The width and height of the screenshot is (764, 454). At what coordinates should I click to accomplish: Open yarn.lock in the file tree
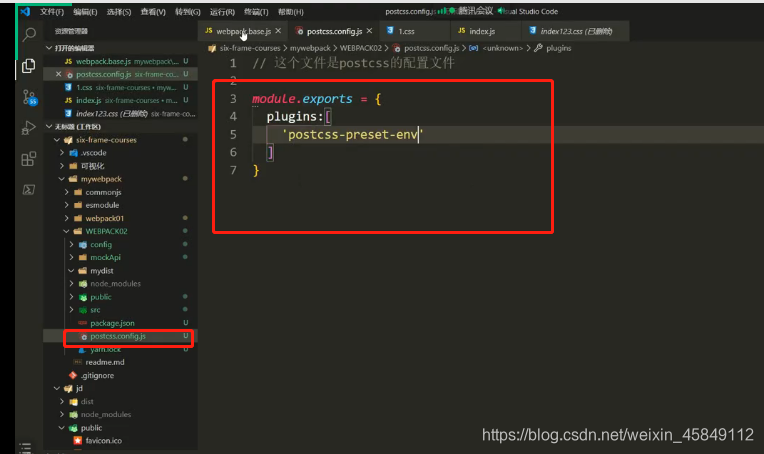[x=105, y=349]
